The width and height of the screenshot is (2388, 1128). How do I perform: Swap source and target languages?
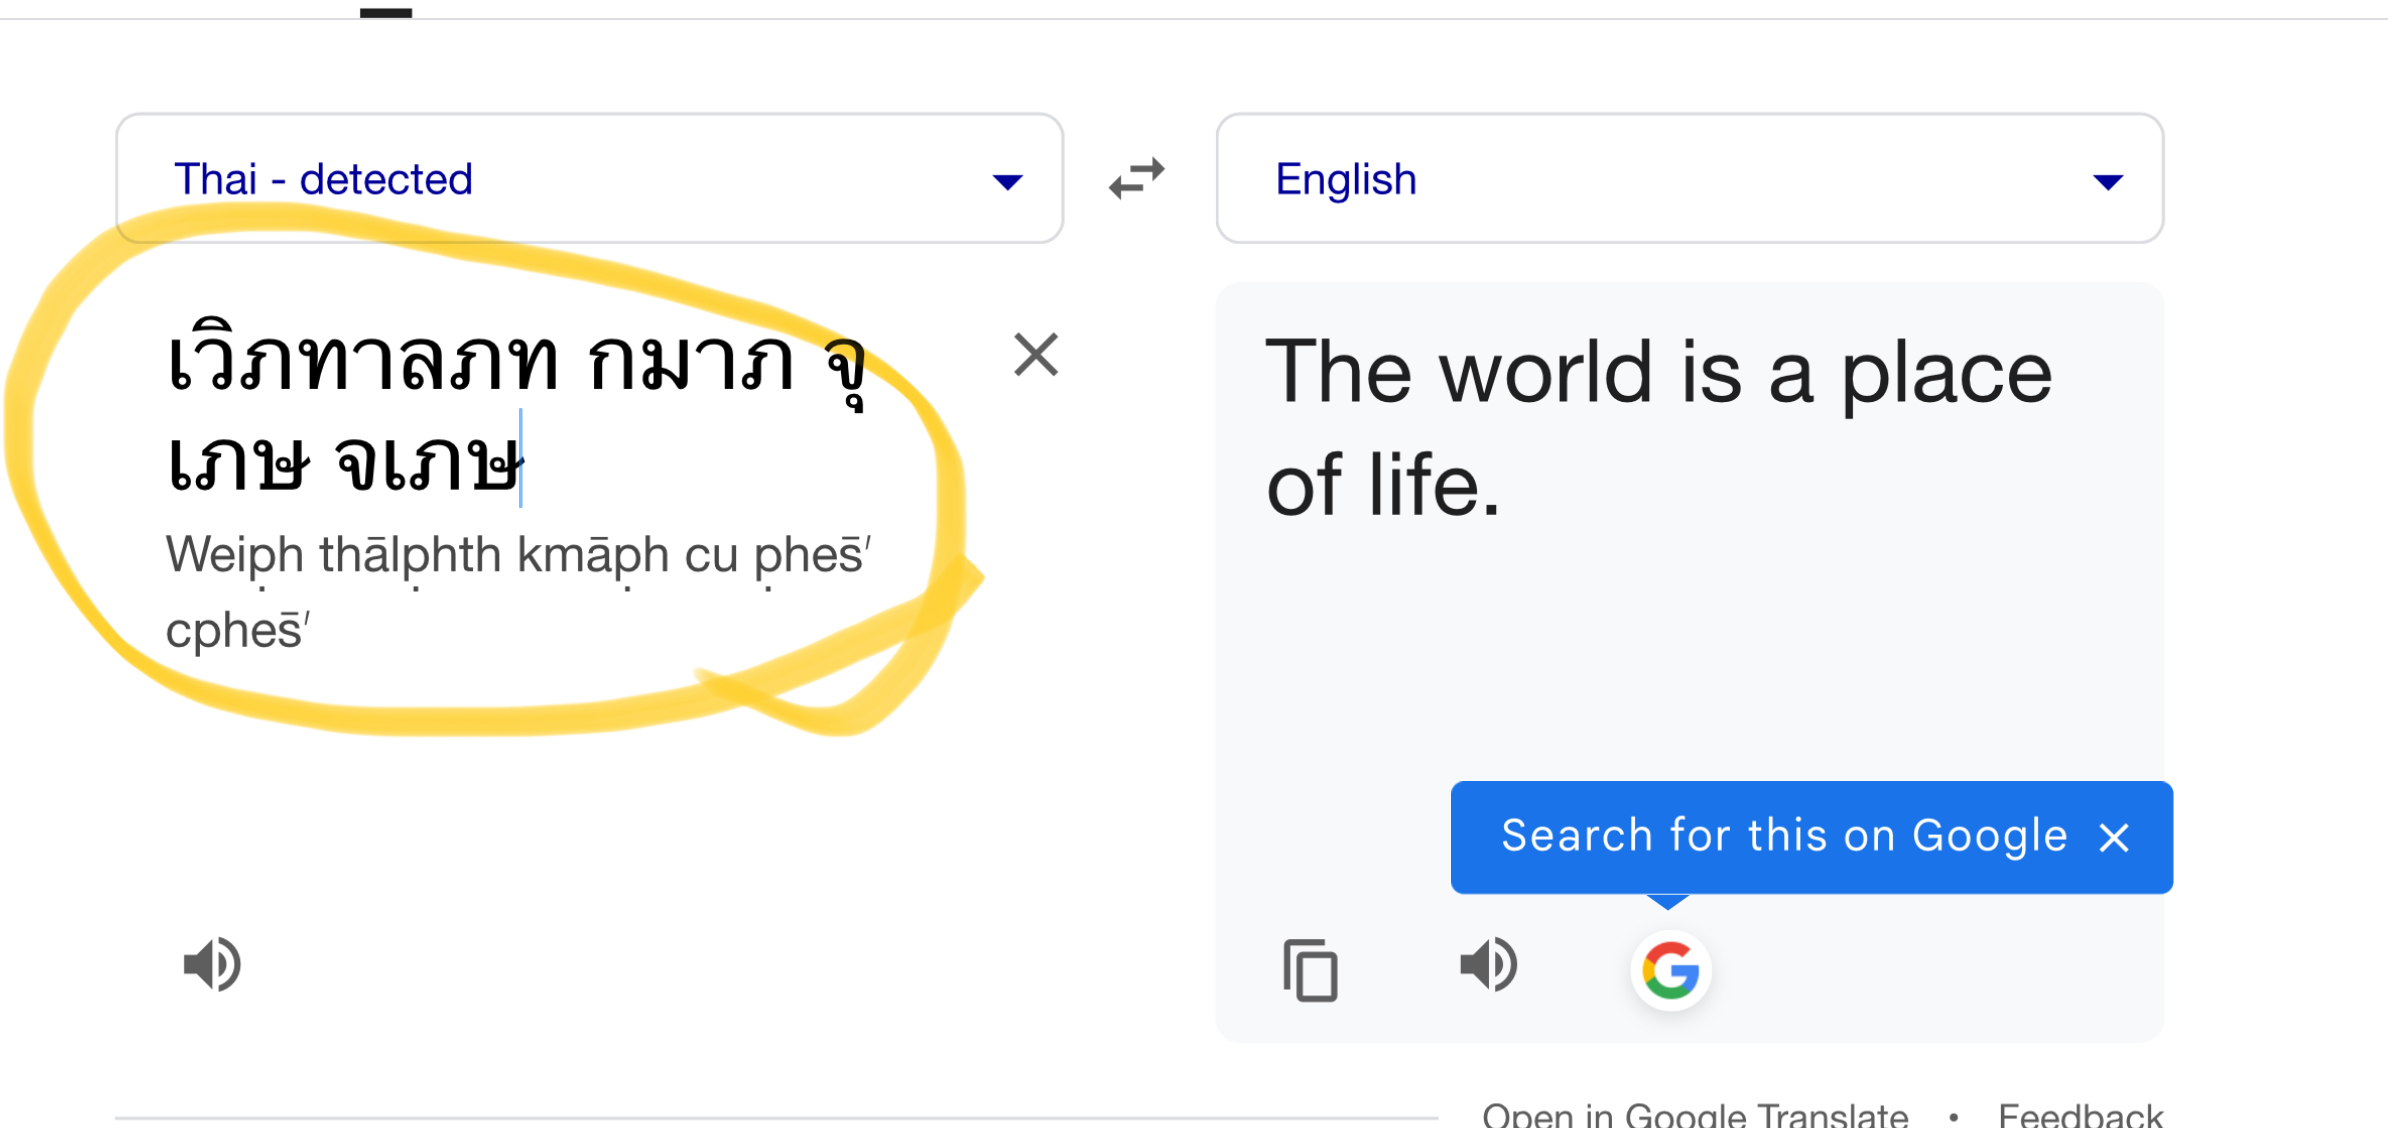(1138, 179)
